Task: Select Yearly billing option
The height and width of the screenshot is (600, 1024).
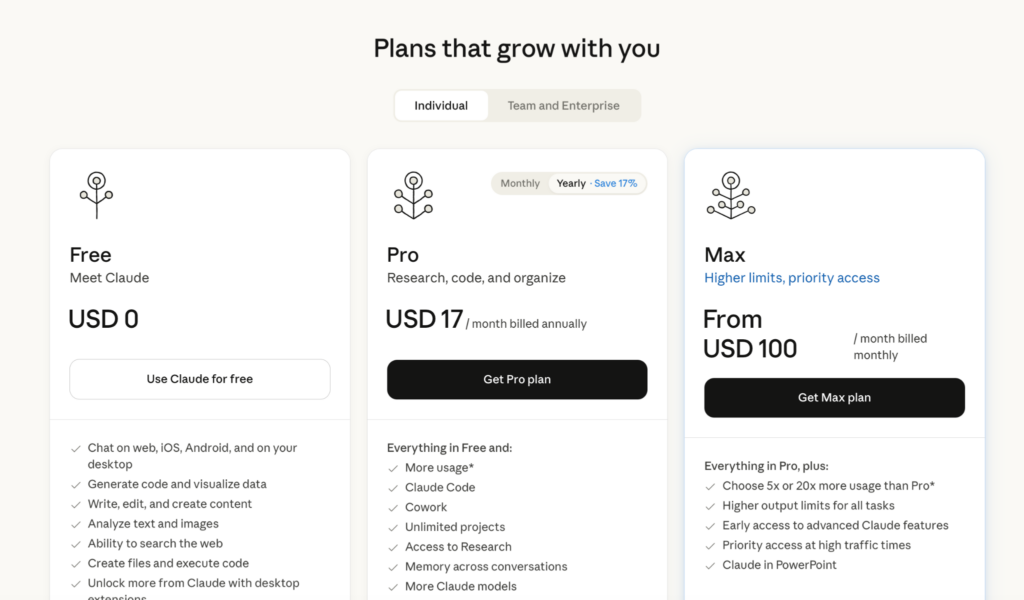Action: pos(571,184)
